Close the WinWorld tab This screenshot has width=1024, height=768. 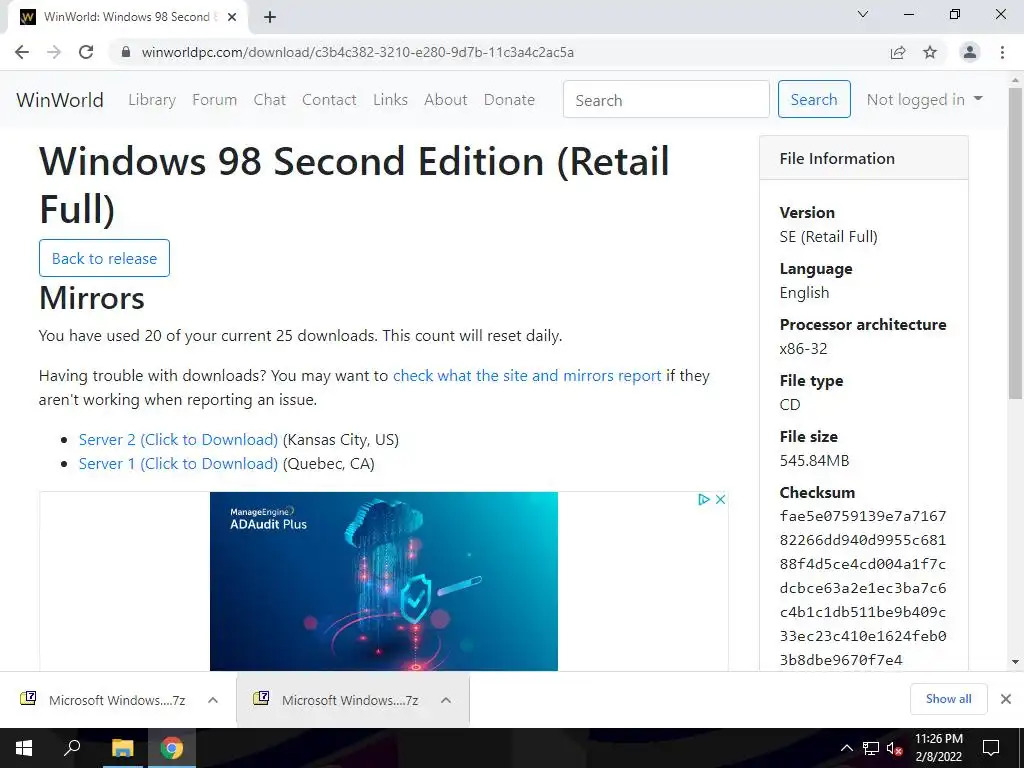[232, 17]
